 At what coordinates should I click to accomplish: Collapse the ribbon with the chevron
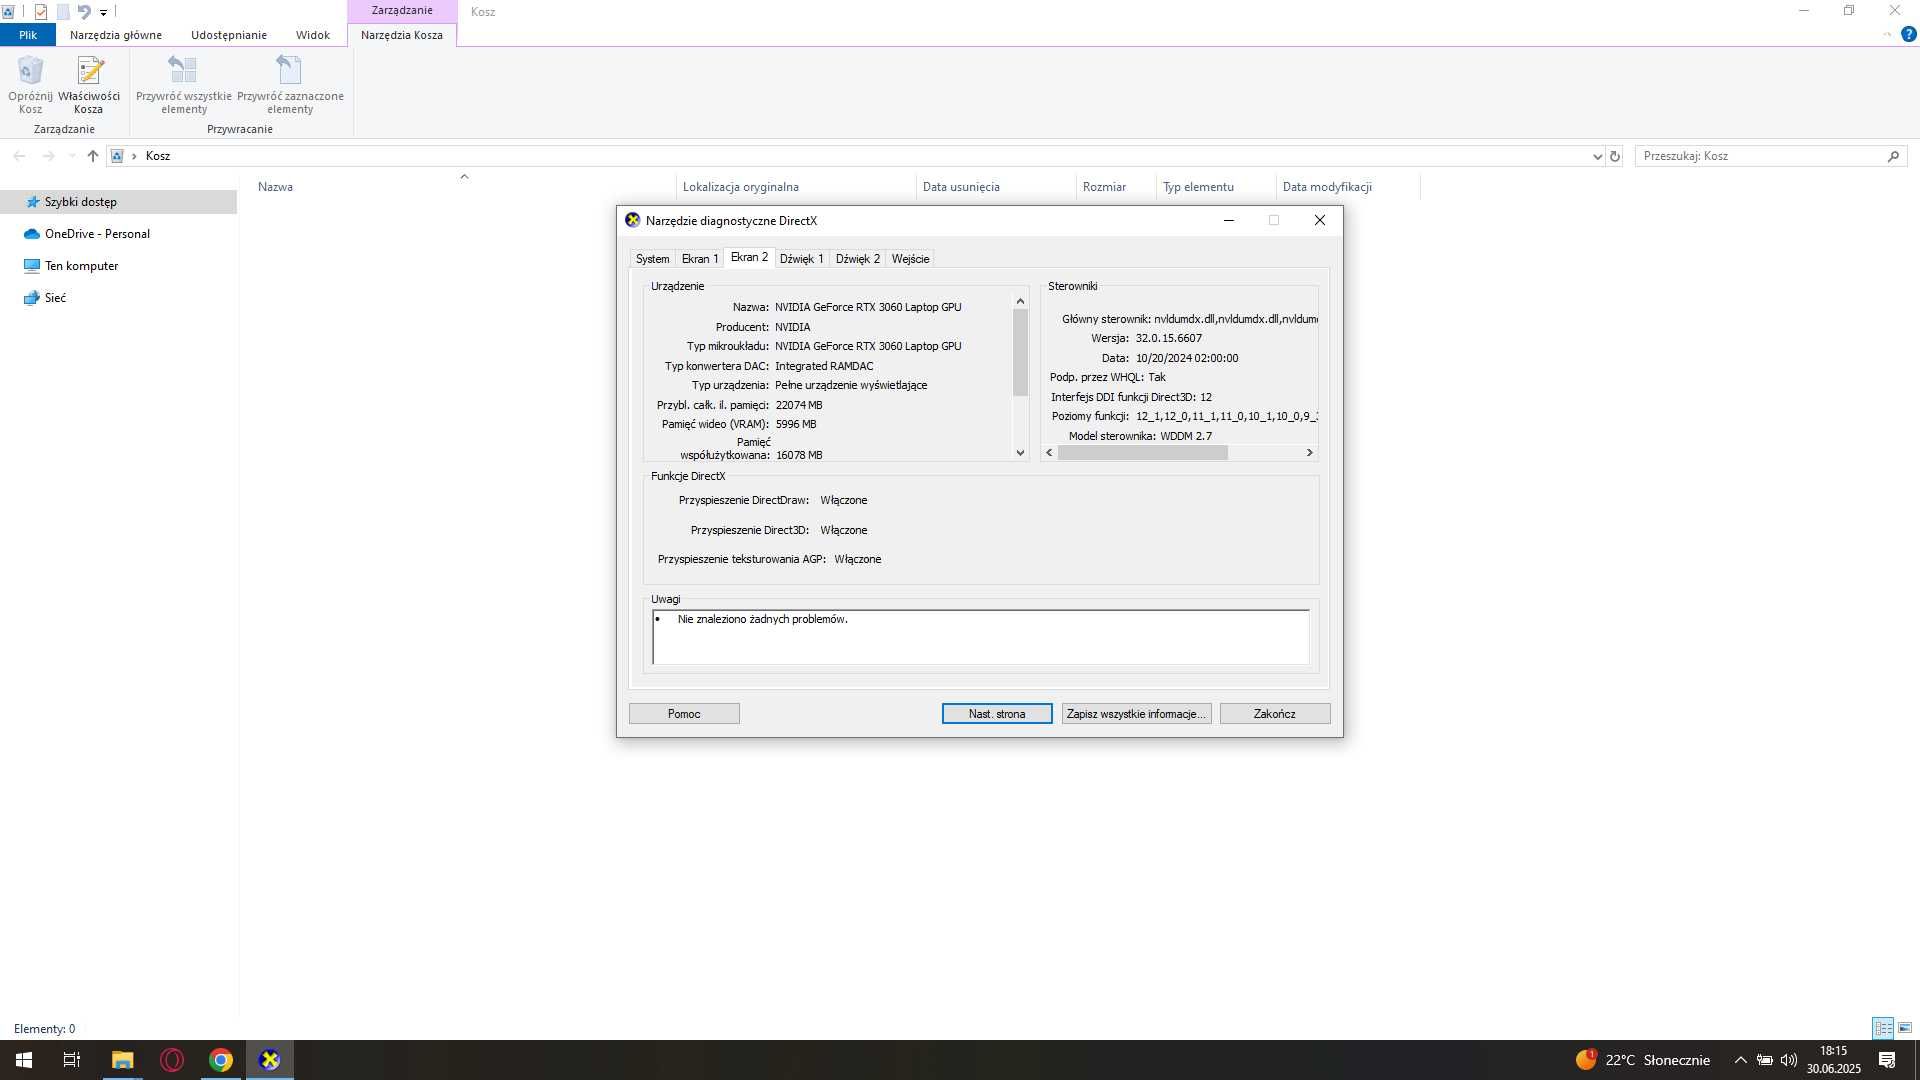pos(1887,34)
